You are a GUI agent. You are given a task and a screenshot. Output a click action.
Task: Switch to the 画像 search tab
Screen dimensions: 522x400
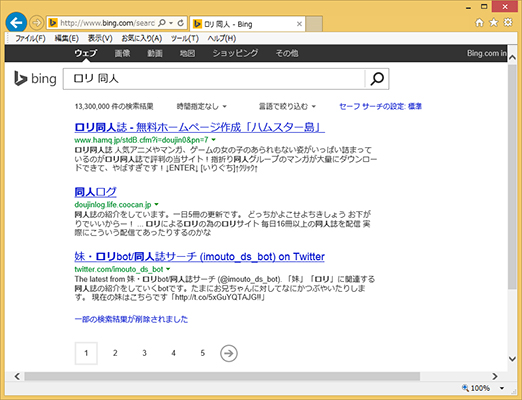pyautogui.click(x=122, y=53)
